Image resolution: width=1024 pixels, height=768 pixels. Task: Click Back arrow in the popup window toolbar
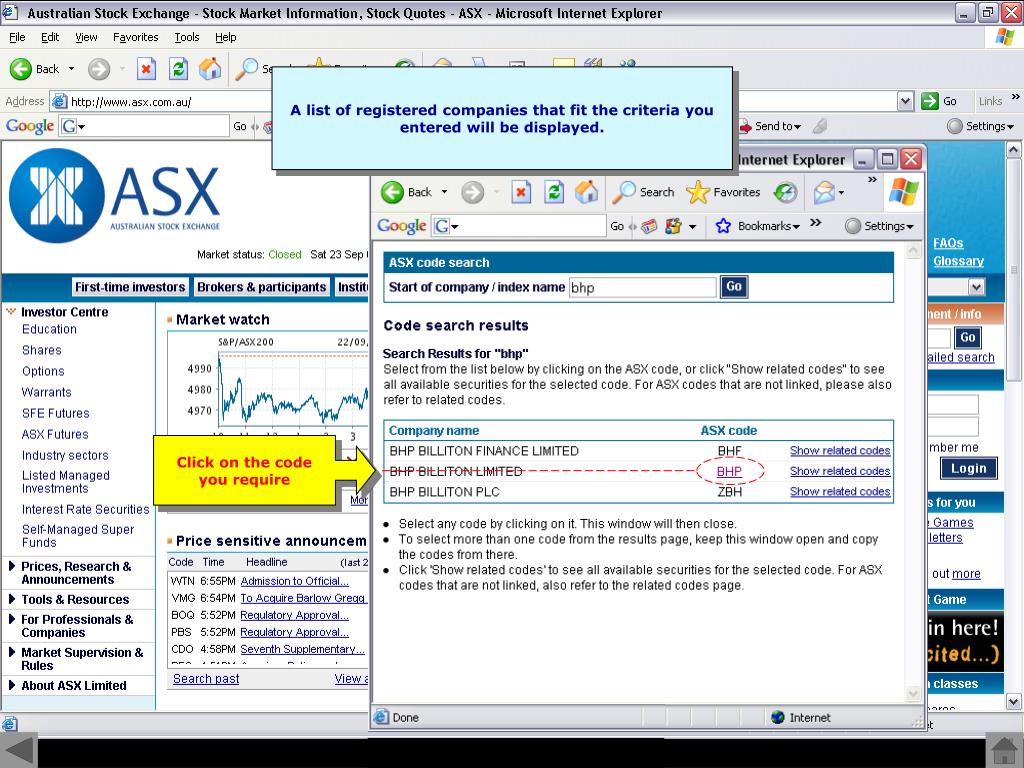(x=392, y=192)
